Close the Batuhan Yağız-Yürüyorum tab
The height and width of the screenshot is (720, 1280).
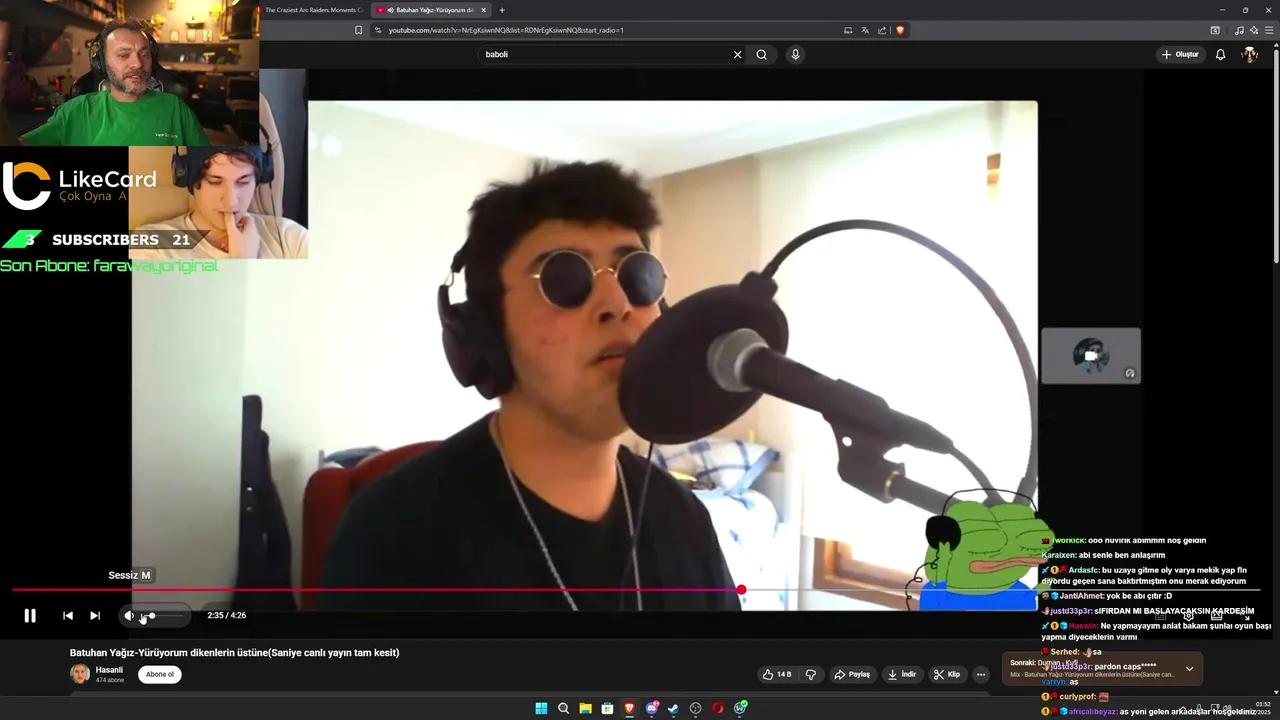484,10
